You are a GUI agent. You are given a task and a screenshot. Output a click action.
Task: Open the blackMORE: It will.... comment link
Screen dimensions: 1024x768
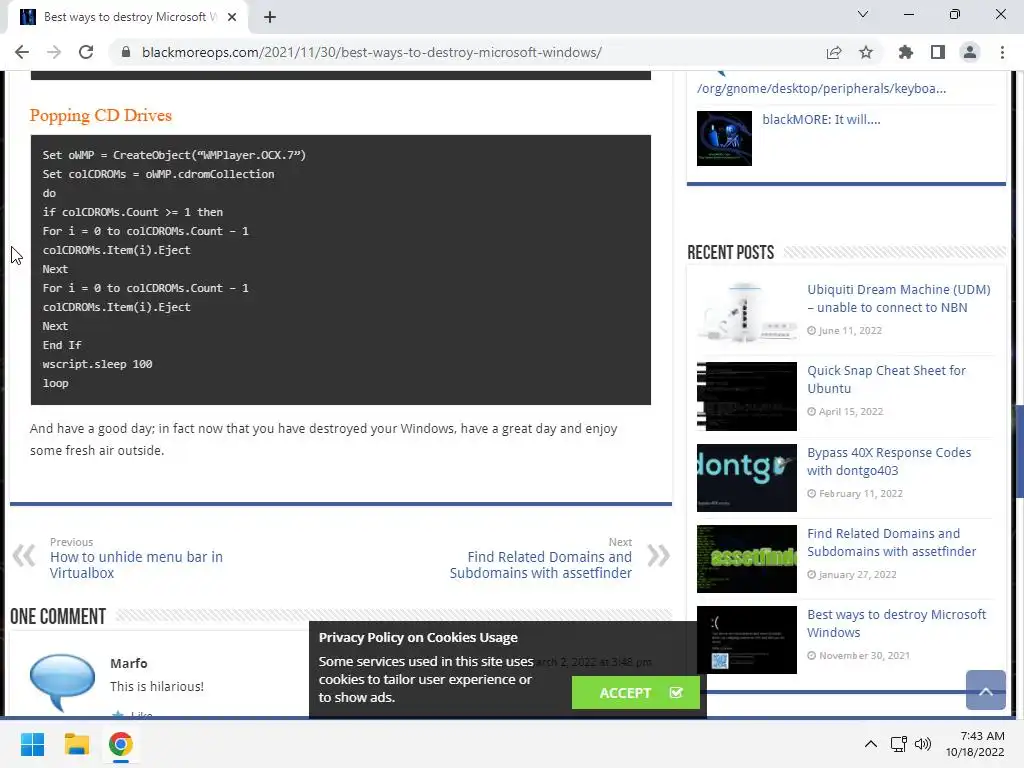pos(821,120)
